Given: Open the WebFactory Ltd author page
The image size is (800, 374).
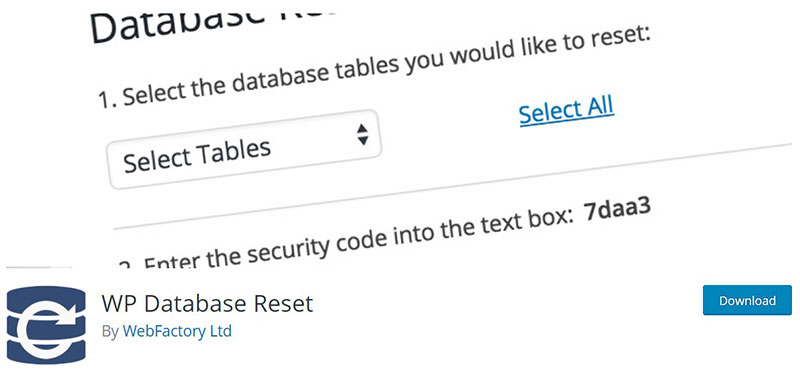Looking at the screenshot, I should (177, 331).
